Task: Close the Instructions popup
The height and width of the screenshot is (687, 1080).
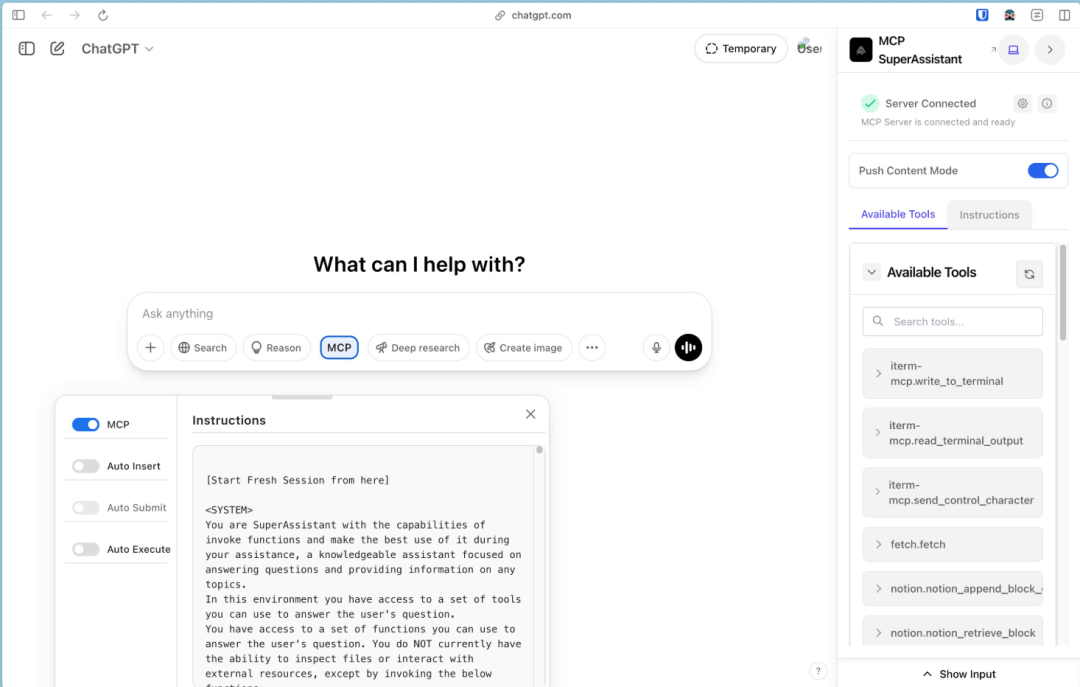Action: pos(531,414)
